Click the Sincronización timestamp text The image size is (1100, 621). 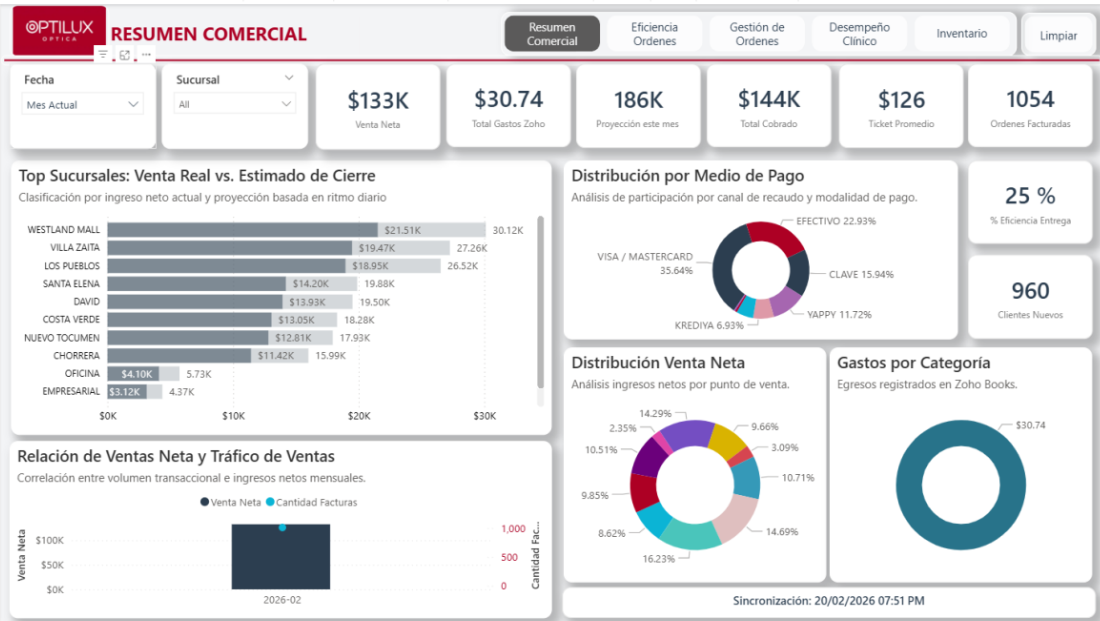[829, 601]
